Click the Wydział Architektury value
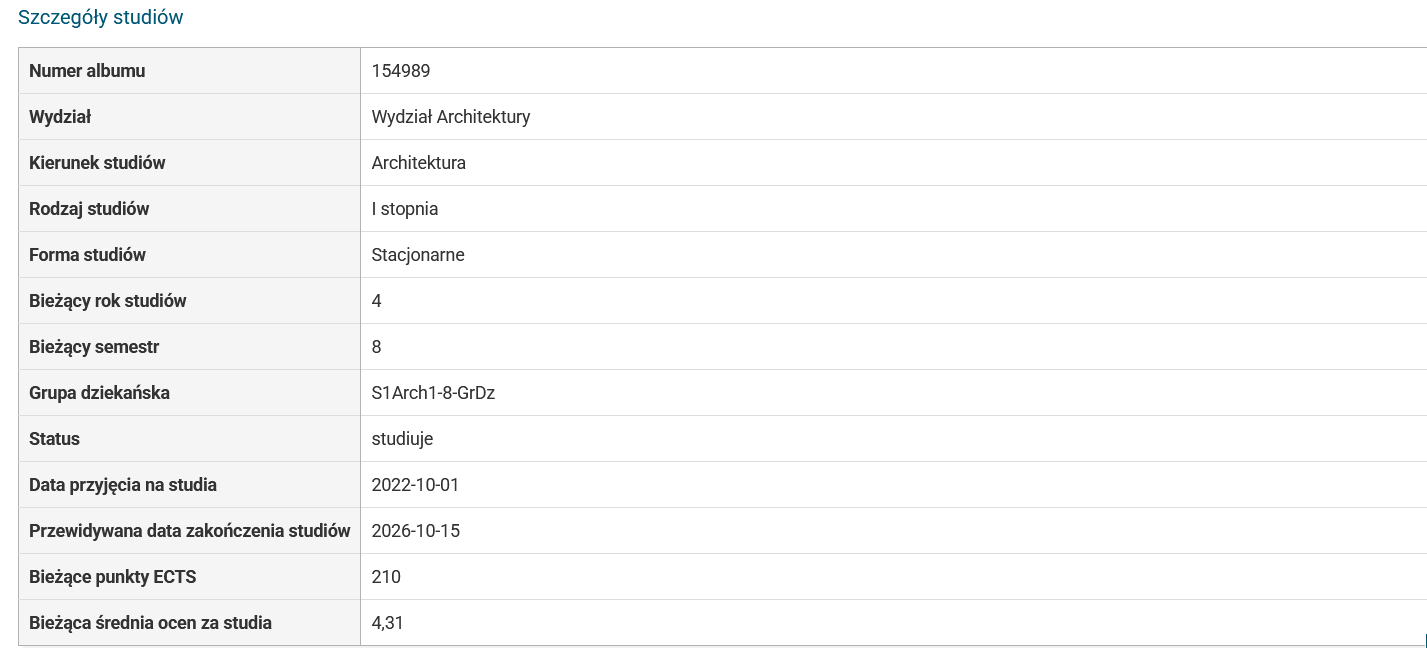This screenshot has width=1427, height=648. [x=450, y=117]
